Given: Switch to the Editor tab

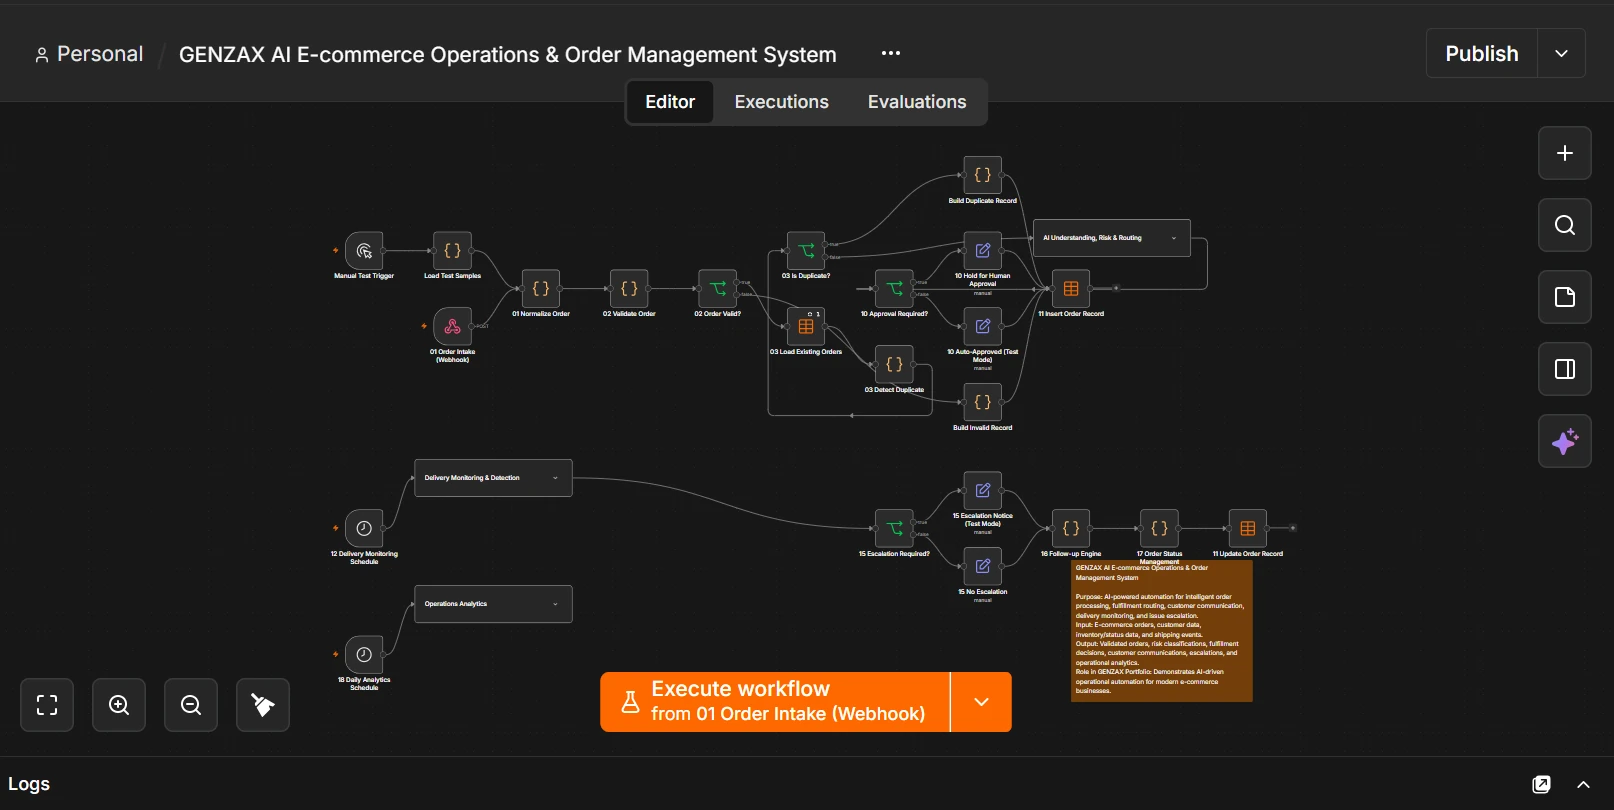Looking at the screenshot, I should pyautogui.click(x=670, y=102).
